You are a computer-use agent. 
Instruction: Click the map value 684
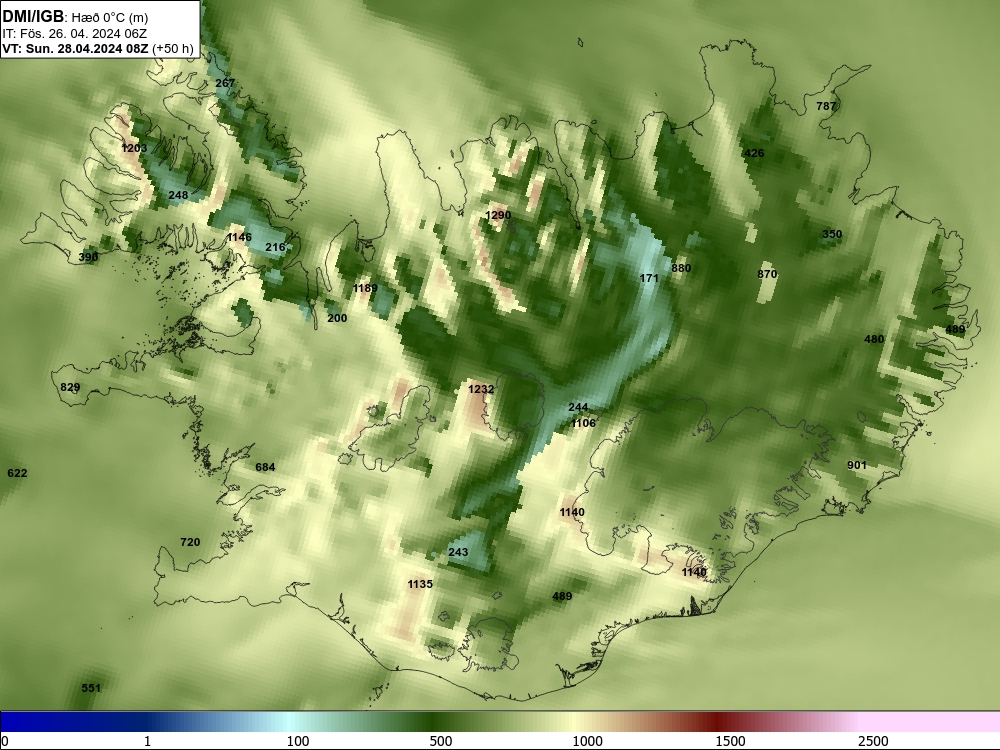[265, 467]
